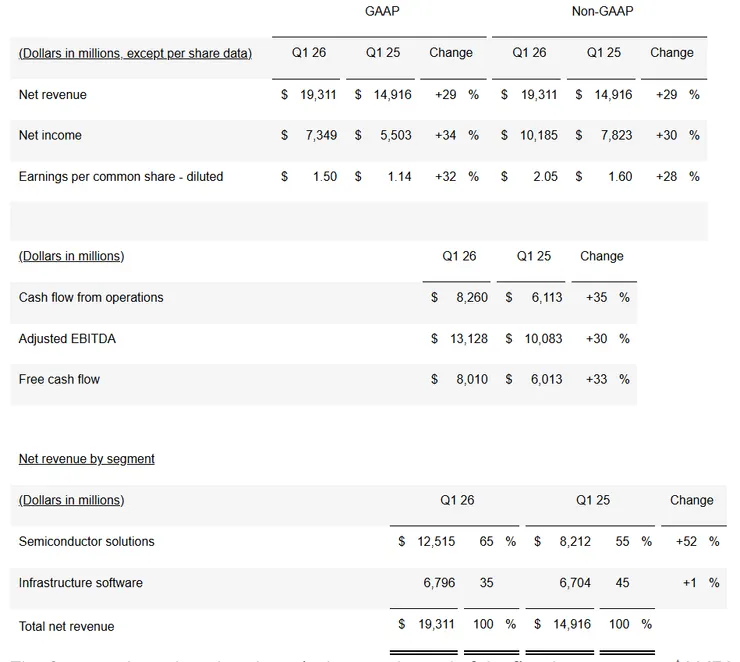This screenshot has width=740, height=662.
Task: Select the 'Semiconductor solutions' segment label
Action: pyautogui.click(x=87, y=541)
